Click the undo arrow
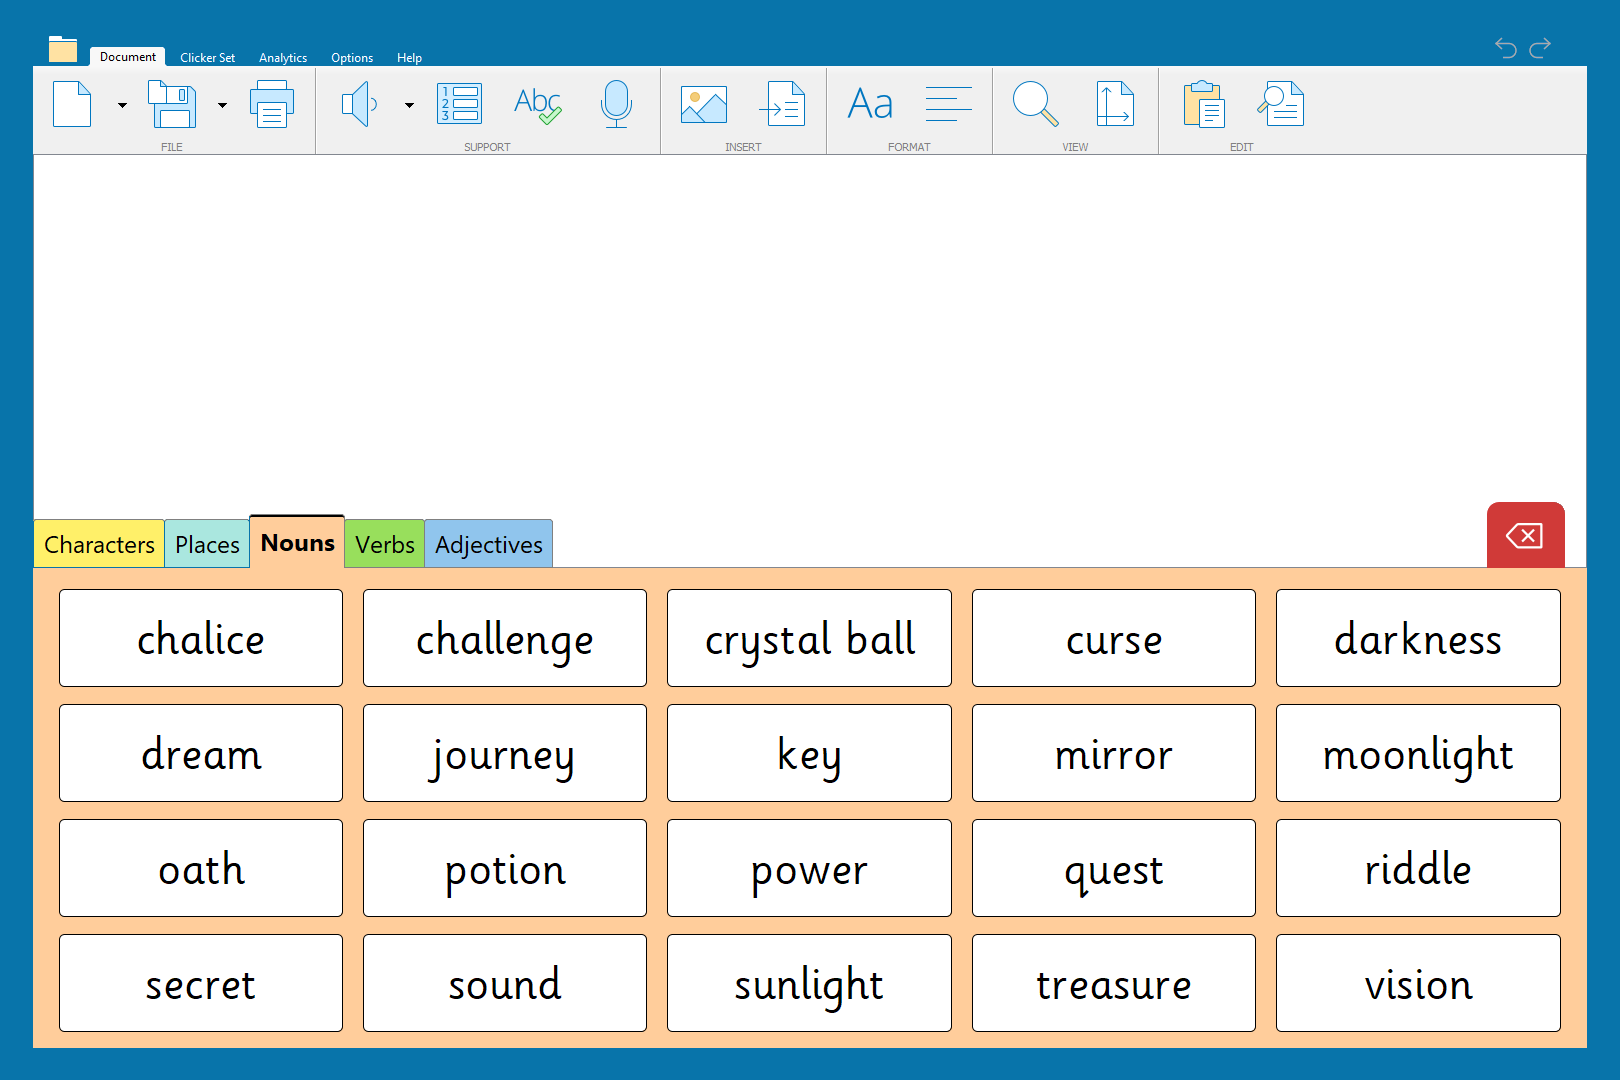 [x=1505, y=48]
